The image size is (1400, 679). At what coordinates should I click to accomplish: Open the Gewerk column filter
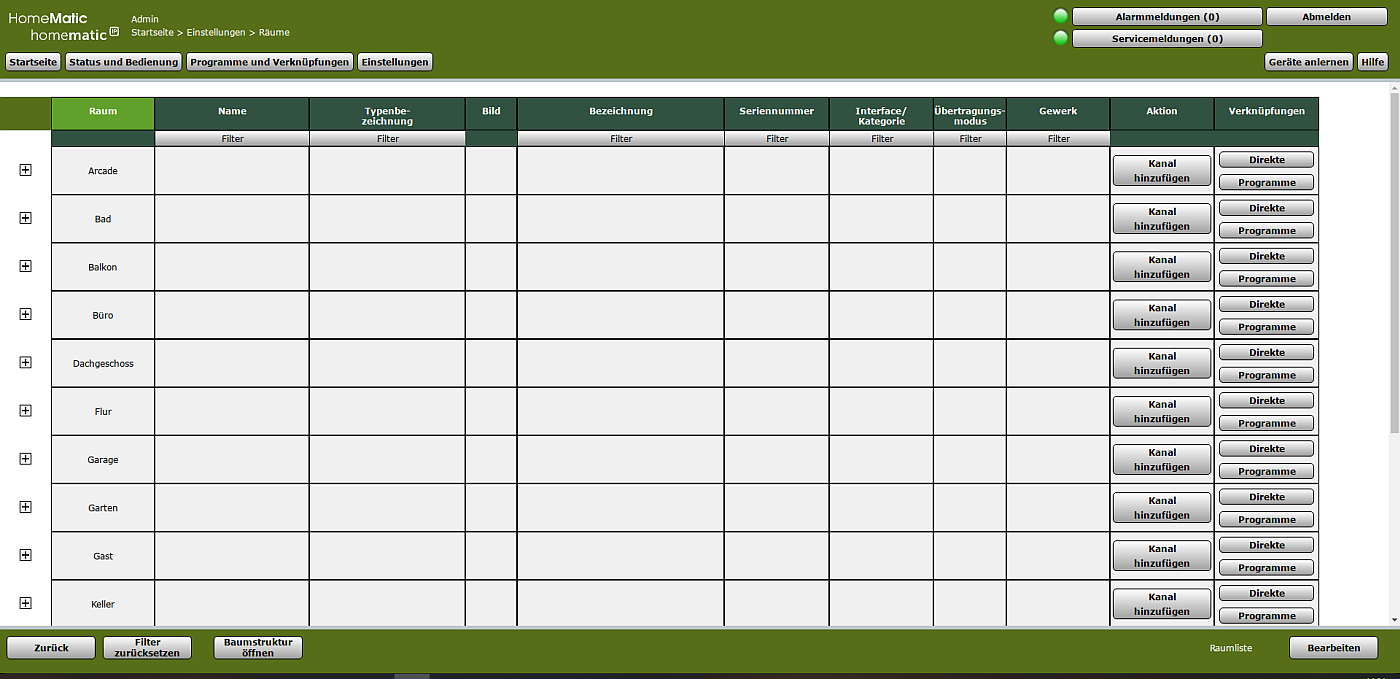click(1059, 139)
